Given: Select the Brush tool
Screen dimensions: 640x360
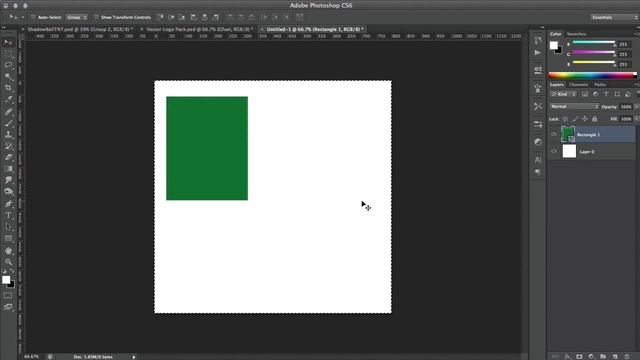Looking at the screenshot, I should (x=8, y=123).
